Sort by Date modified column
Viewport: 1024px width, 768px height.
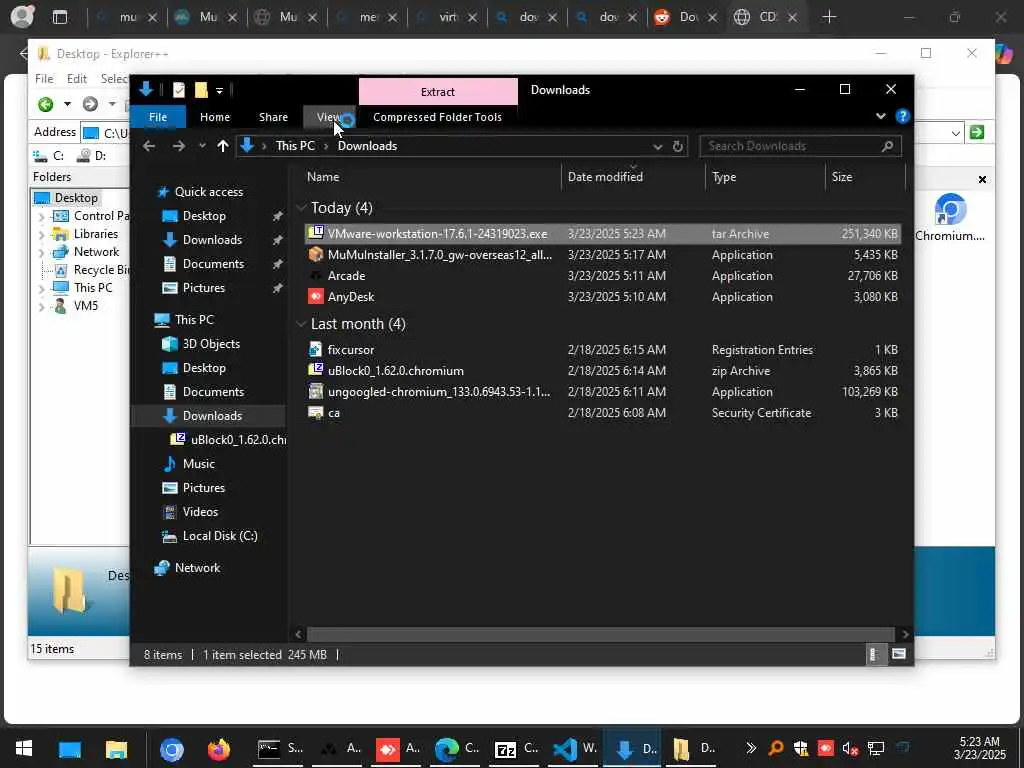(x=633, y=177)
